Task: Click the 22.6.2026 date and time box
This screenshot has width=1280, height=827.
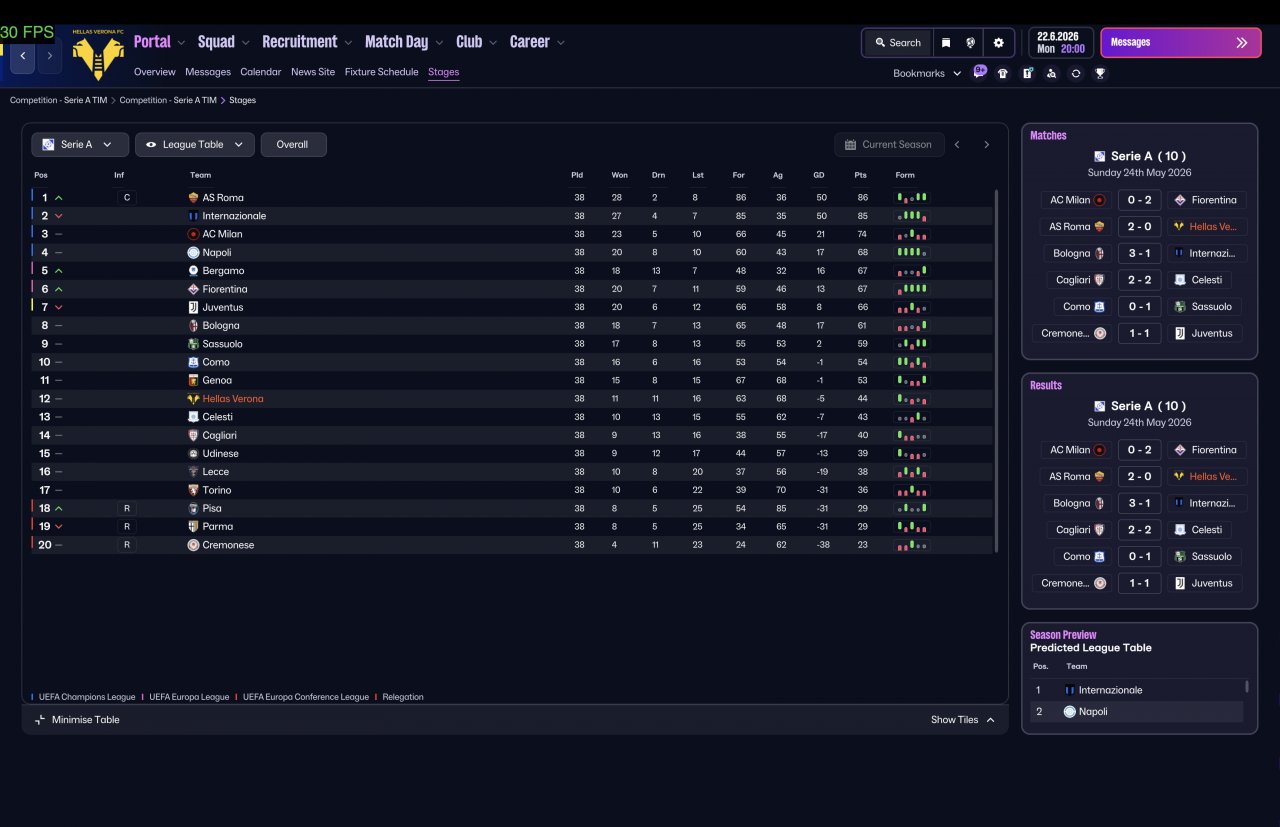Action: coord(1061,43)
